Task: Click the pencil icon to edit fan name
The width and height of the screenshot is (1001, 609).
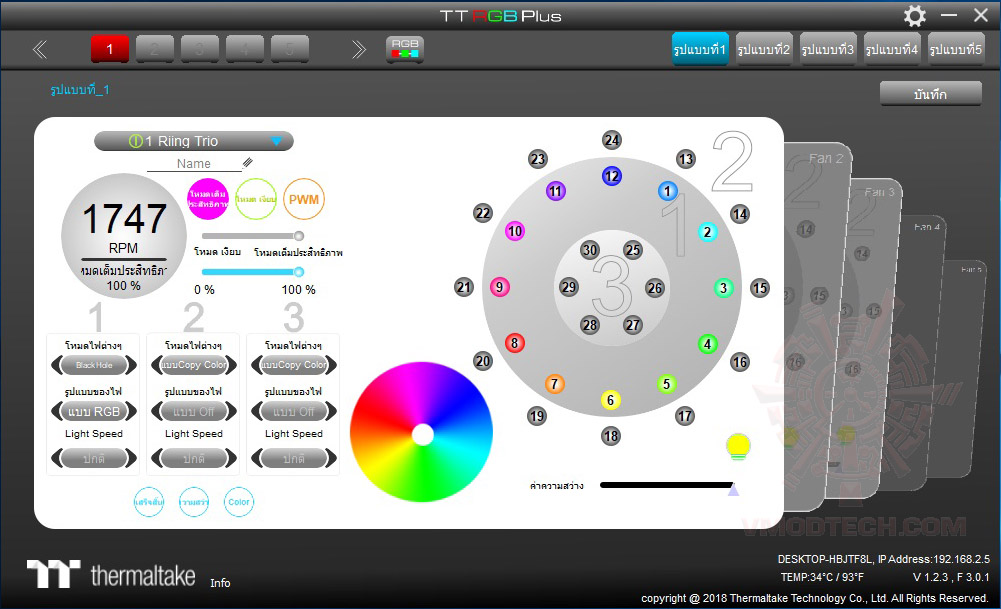Action: pos(248,163)
